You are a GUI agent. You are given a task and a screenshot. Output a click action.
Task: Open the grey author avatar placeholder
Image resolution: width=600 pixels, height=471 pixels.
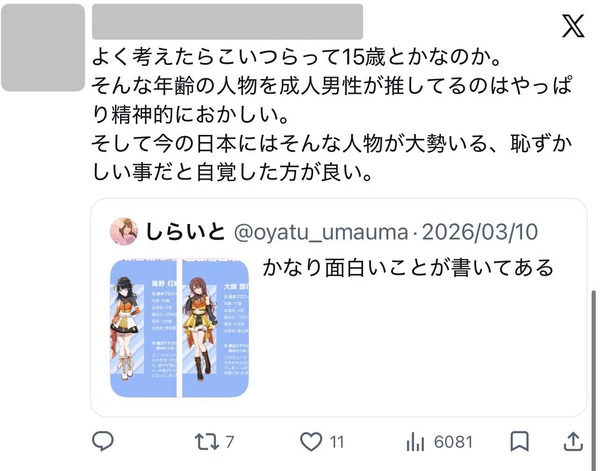[x=43, y=48]
